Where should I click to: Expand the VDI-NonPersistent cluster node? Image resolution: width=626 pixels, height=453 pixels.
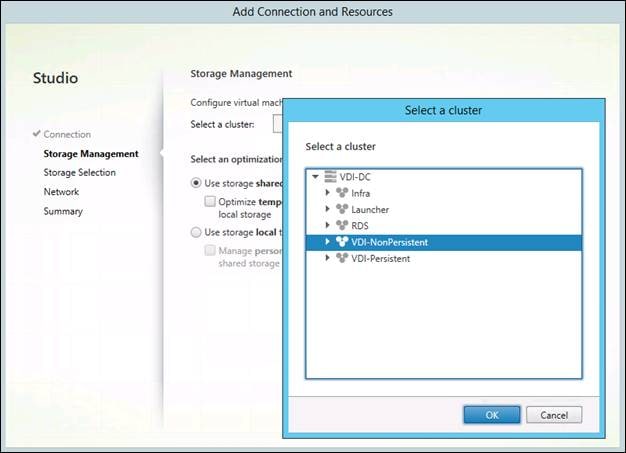(x=327, y=241)
